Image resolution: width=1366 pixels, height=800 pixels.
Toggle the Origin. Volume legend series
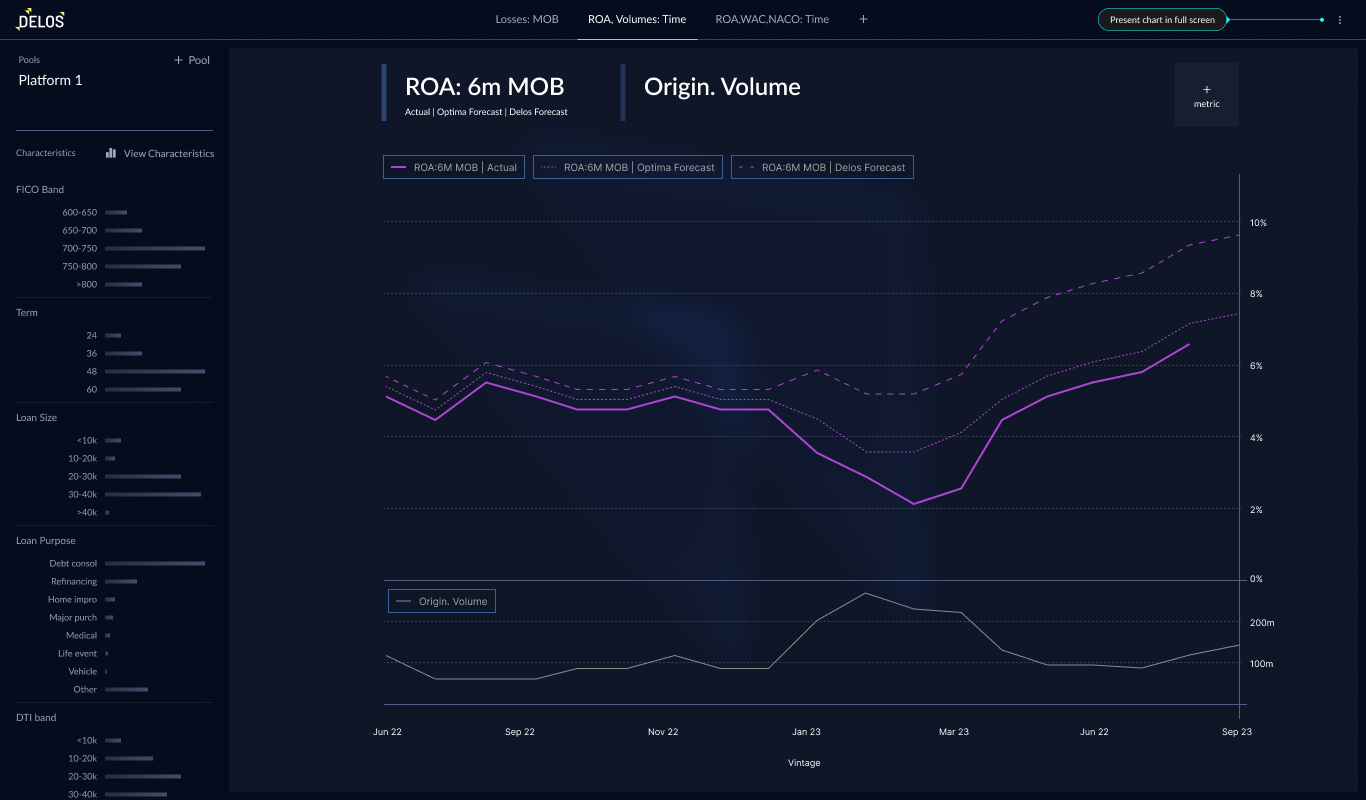click(x=441, y=601)
